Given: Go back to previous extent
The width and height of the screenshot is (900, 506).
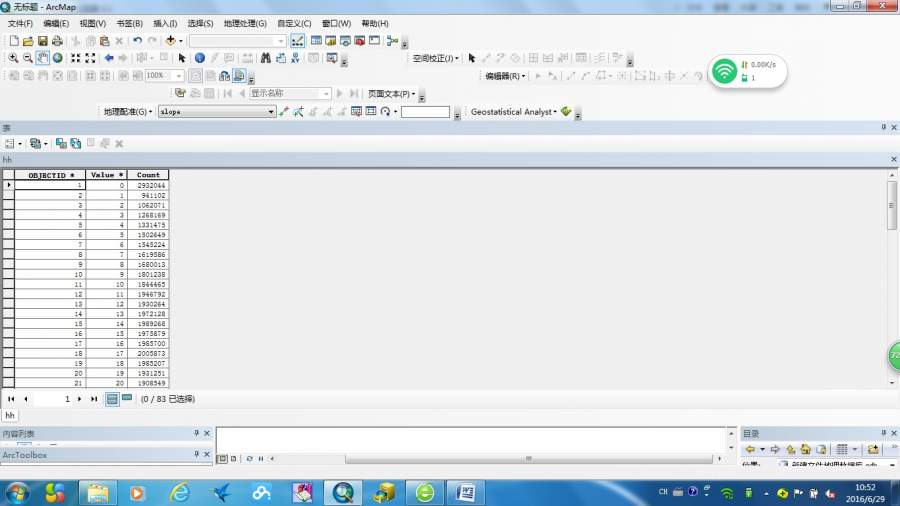Looking at the screenshot, I should 109,58.
